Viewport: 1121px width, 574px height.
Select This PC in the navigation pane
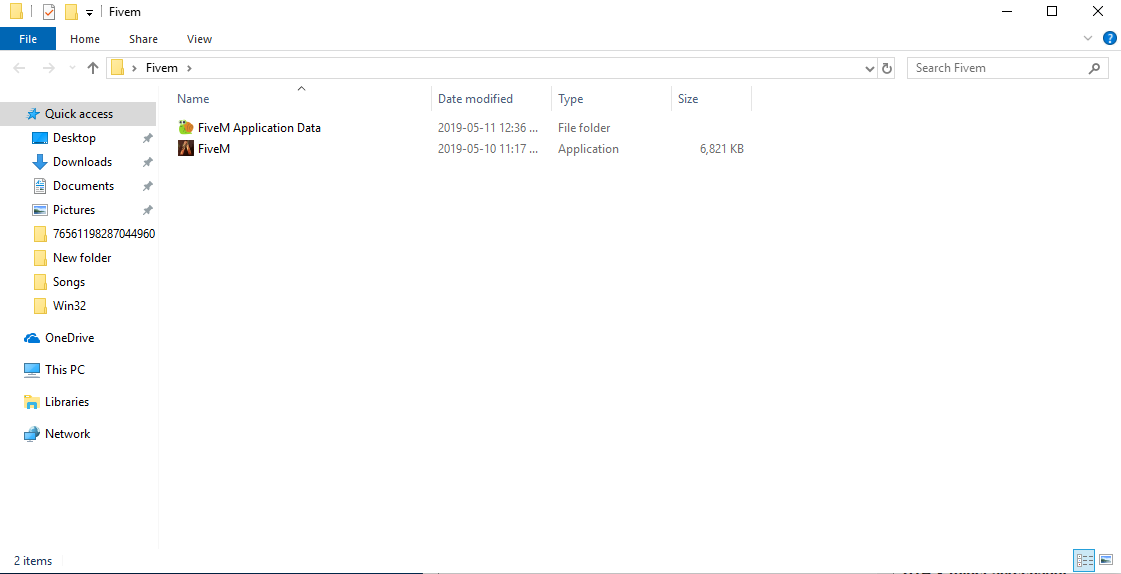point(64,370)
